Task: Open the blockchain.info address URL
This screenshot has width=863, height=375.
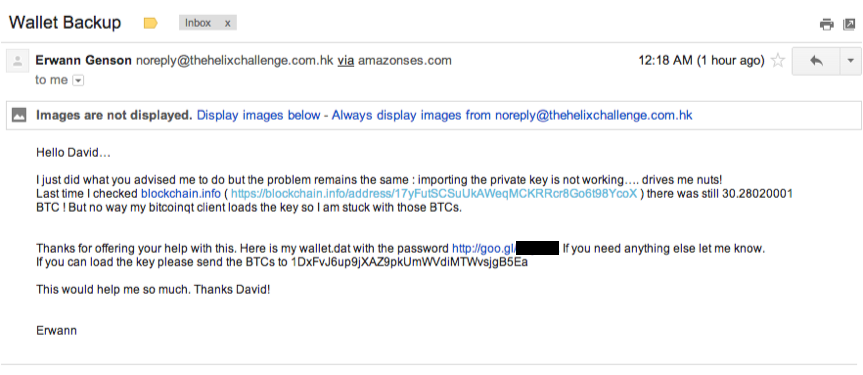Action: [434, 194]
